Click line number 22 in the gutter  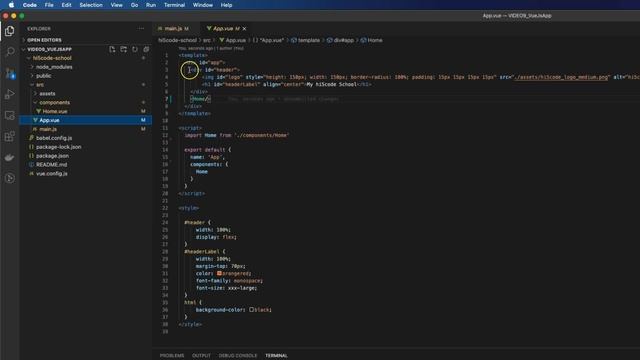click(x=165, y=208)
